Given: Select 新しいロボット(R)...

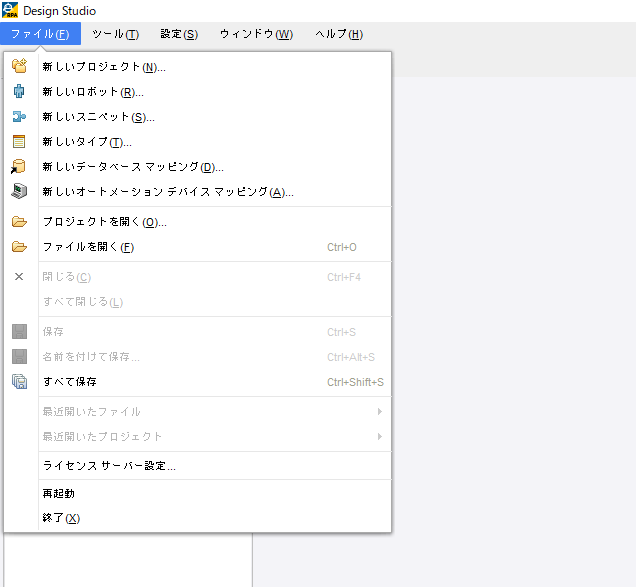Looking at the screenshot, I should tap(198, 92).
